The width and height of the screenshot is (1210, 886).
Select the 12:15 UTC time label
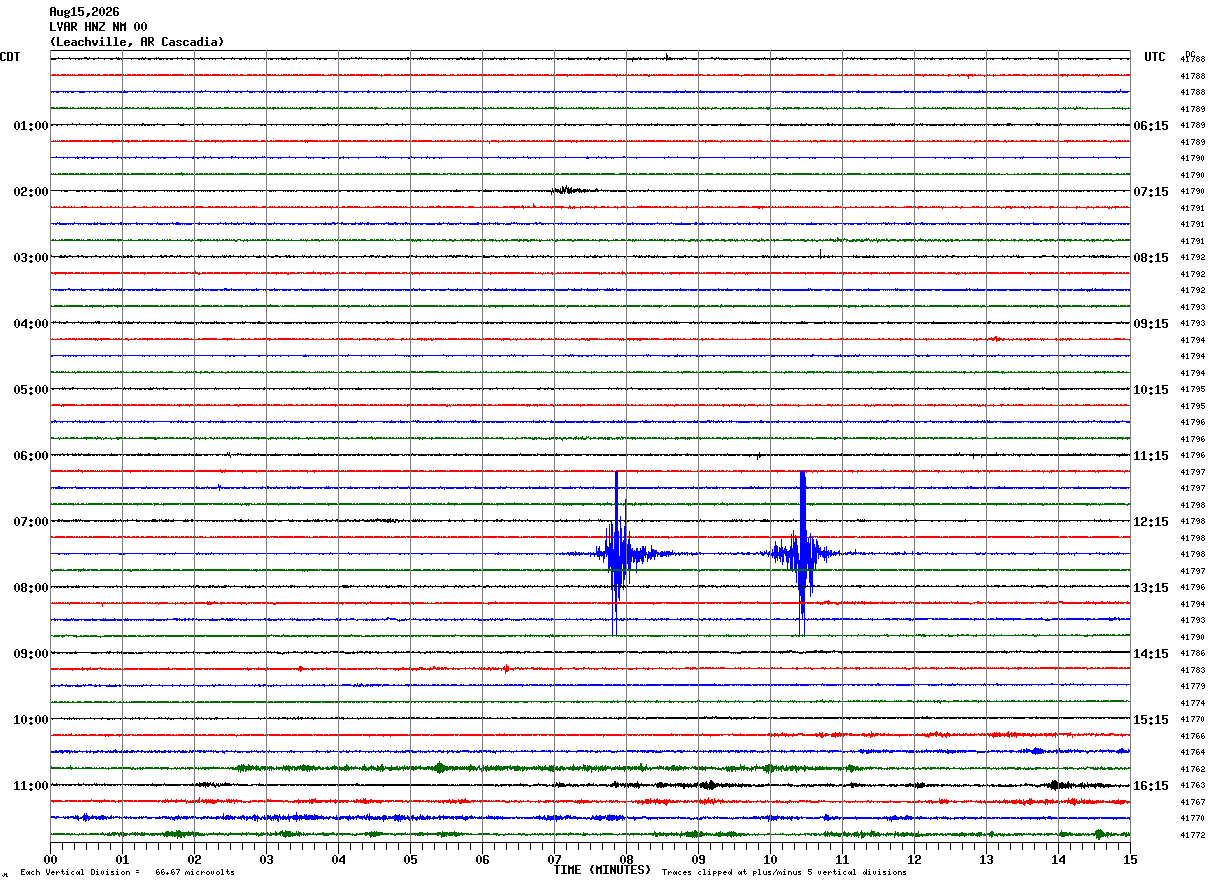click(1151, 522)
